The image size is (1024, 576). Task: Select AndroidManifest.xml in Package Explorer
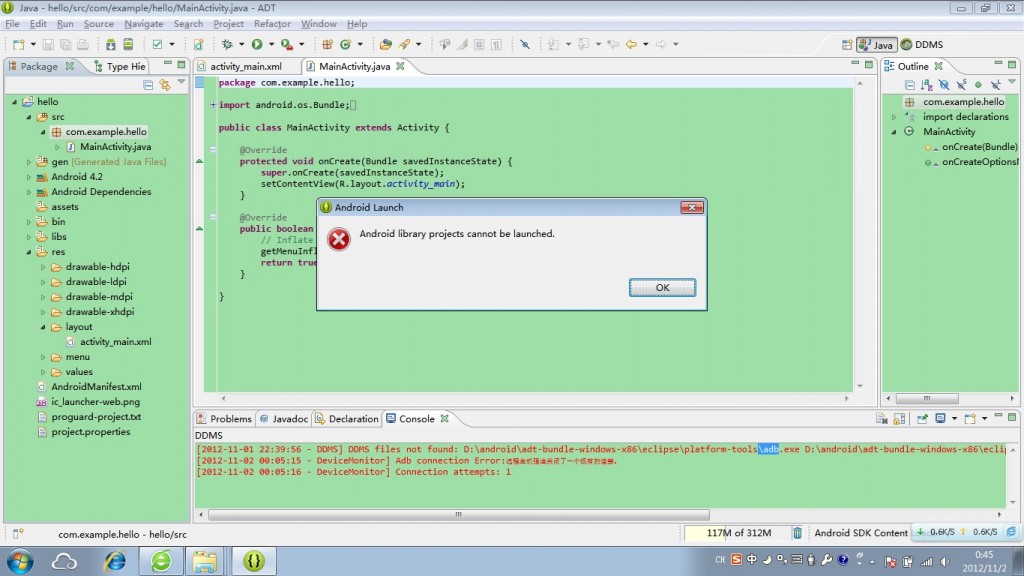[x=96, y=387]
